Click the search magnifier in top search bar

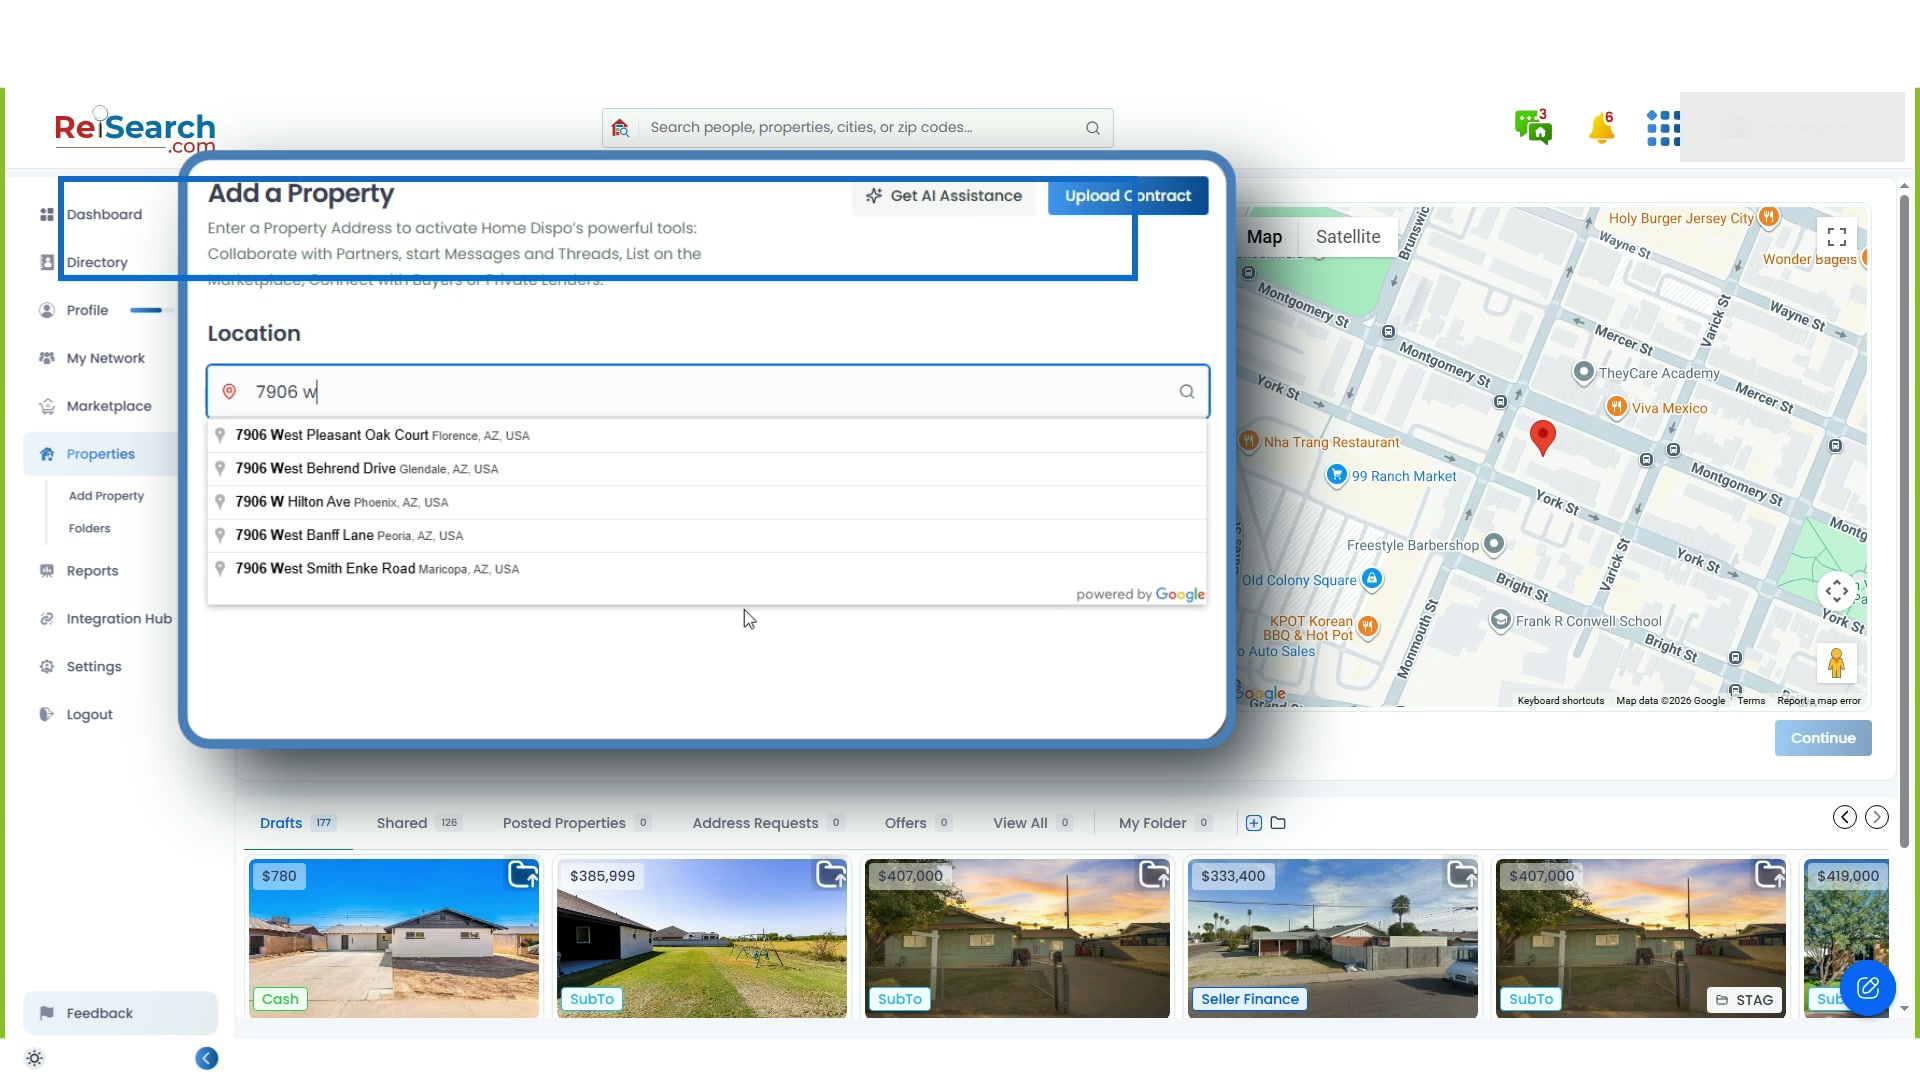pos(1093,128)
